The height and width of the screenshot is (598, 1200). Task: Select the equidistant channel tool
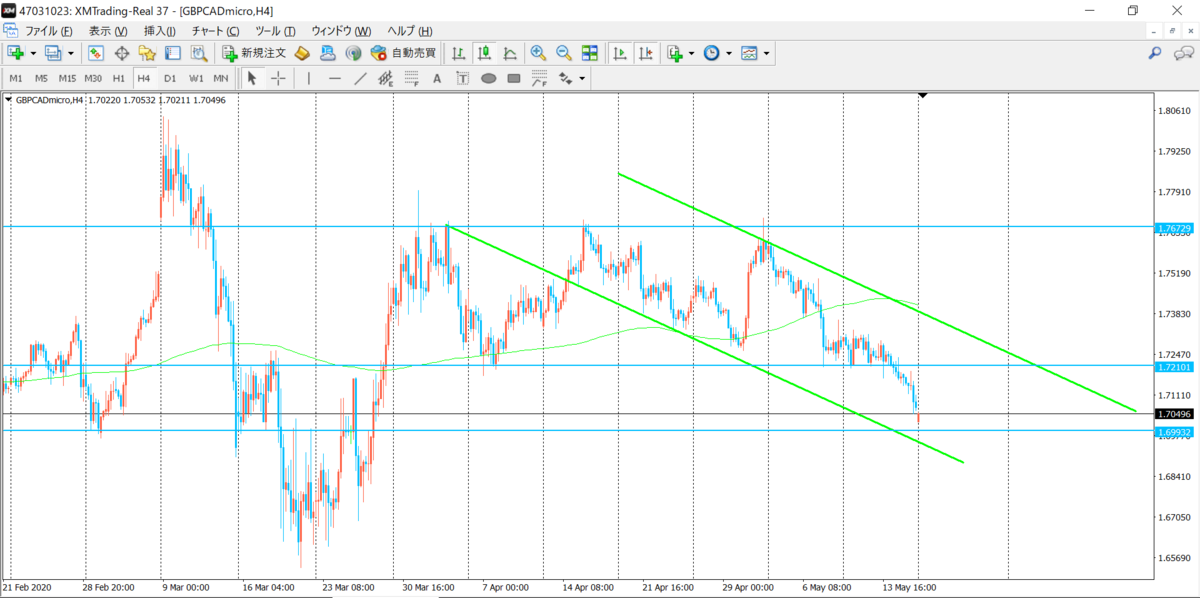(386, 78)
